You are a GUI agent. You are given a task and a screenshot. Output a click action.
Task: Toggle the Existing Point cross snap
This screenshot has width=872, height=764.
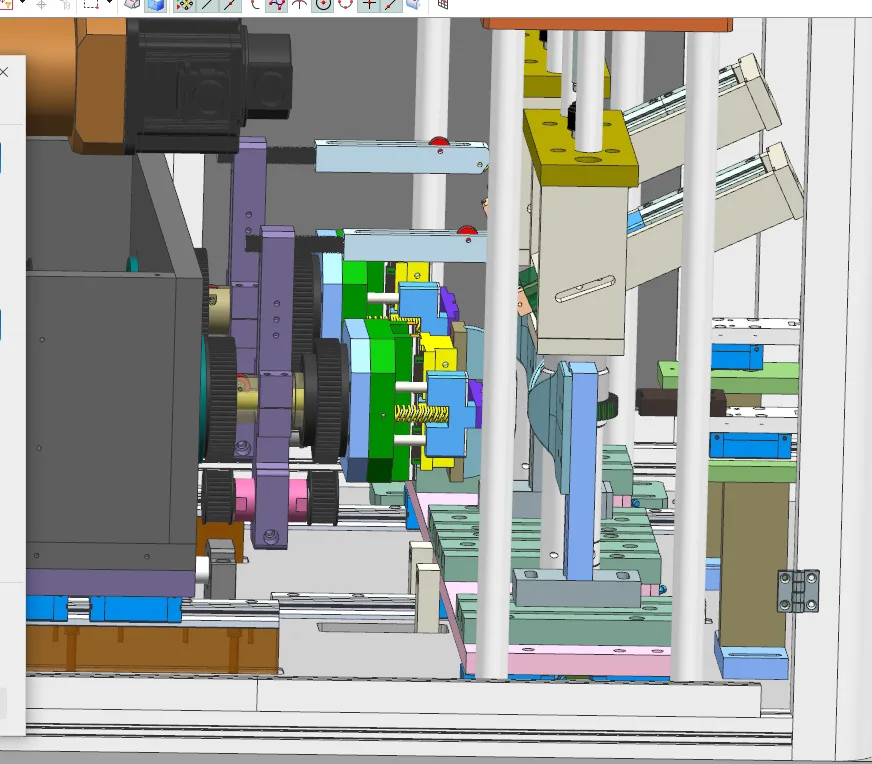point(369,5)
